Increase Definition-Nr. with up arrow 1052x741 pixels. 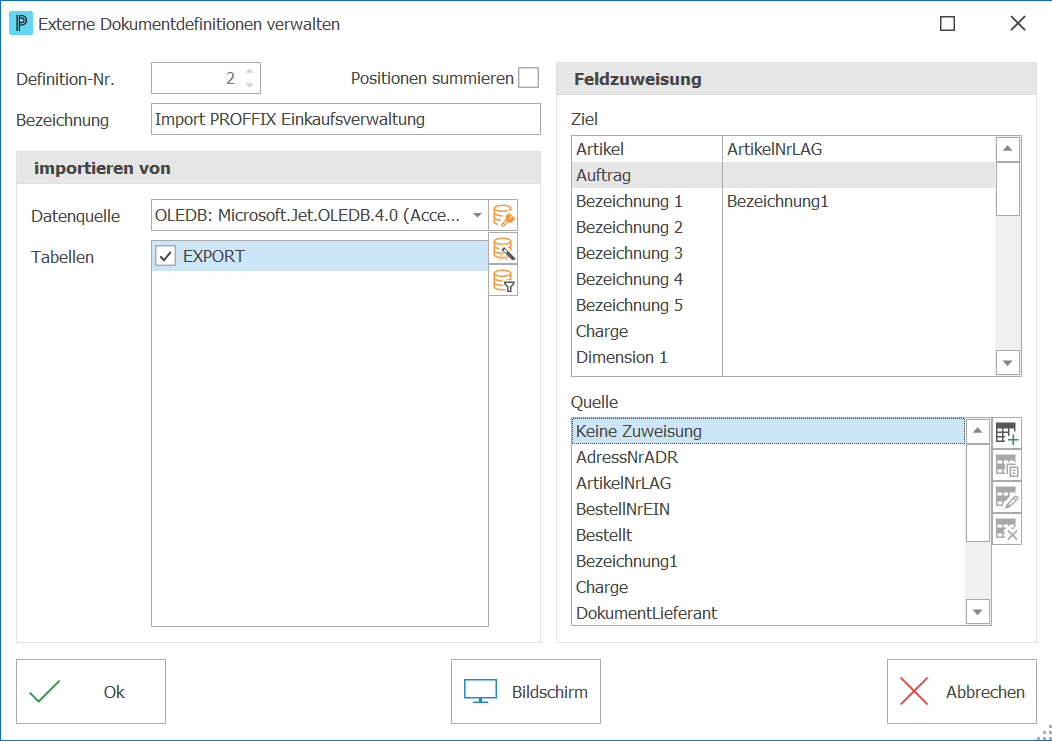coord(250,71)
